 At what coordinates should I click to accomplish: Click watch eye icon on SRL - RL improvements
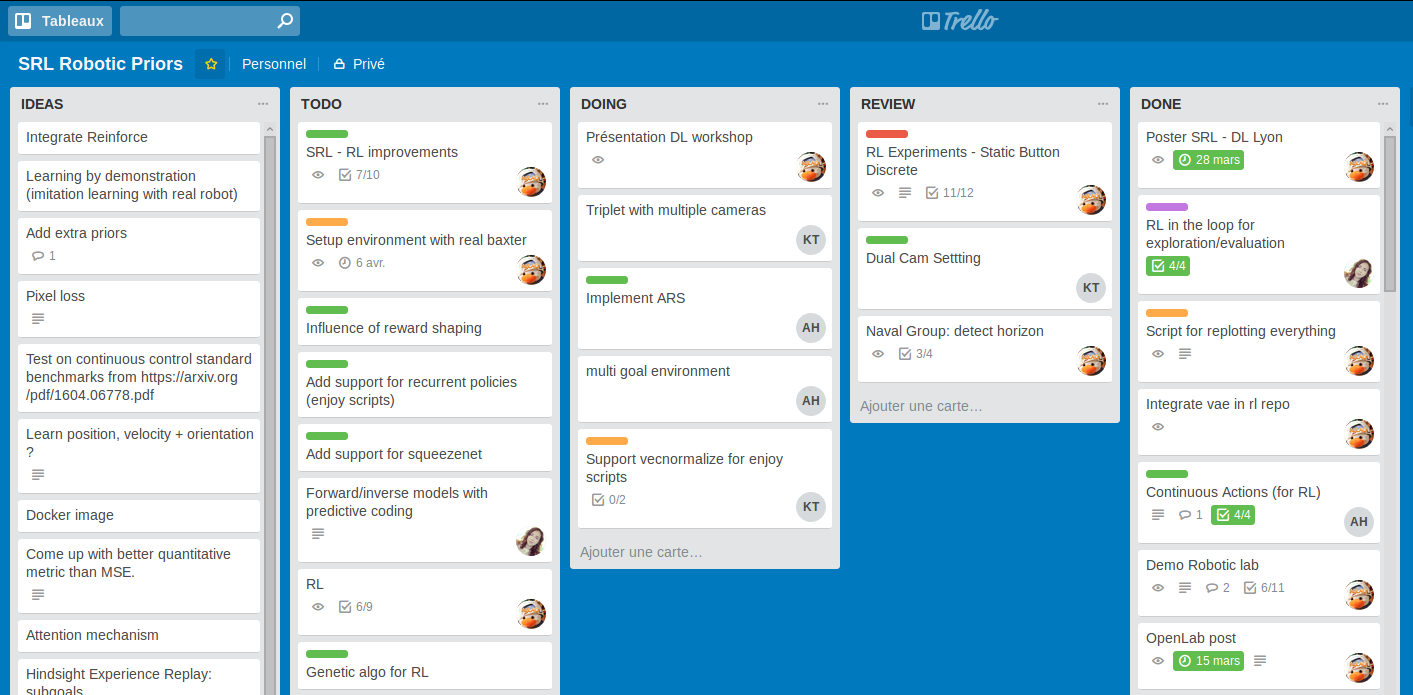(318, 175)
